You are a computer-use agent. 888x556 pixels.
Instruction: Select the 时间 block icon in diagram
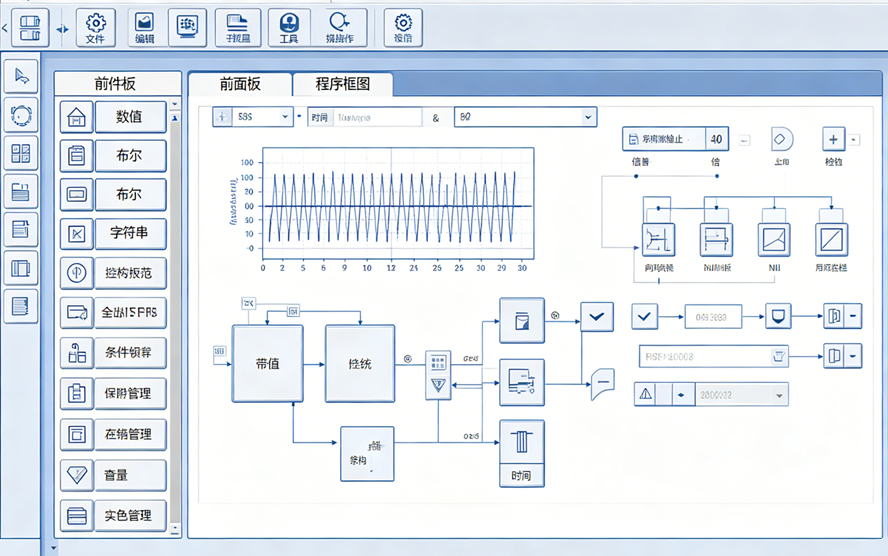tap(522, 452)
